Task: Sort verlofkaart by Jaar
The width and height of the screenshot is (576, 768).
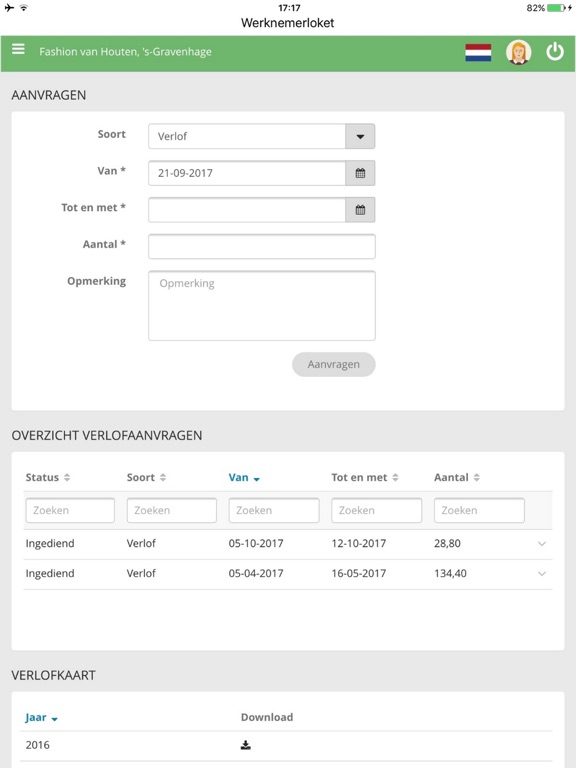Action: pos(42,718)
